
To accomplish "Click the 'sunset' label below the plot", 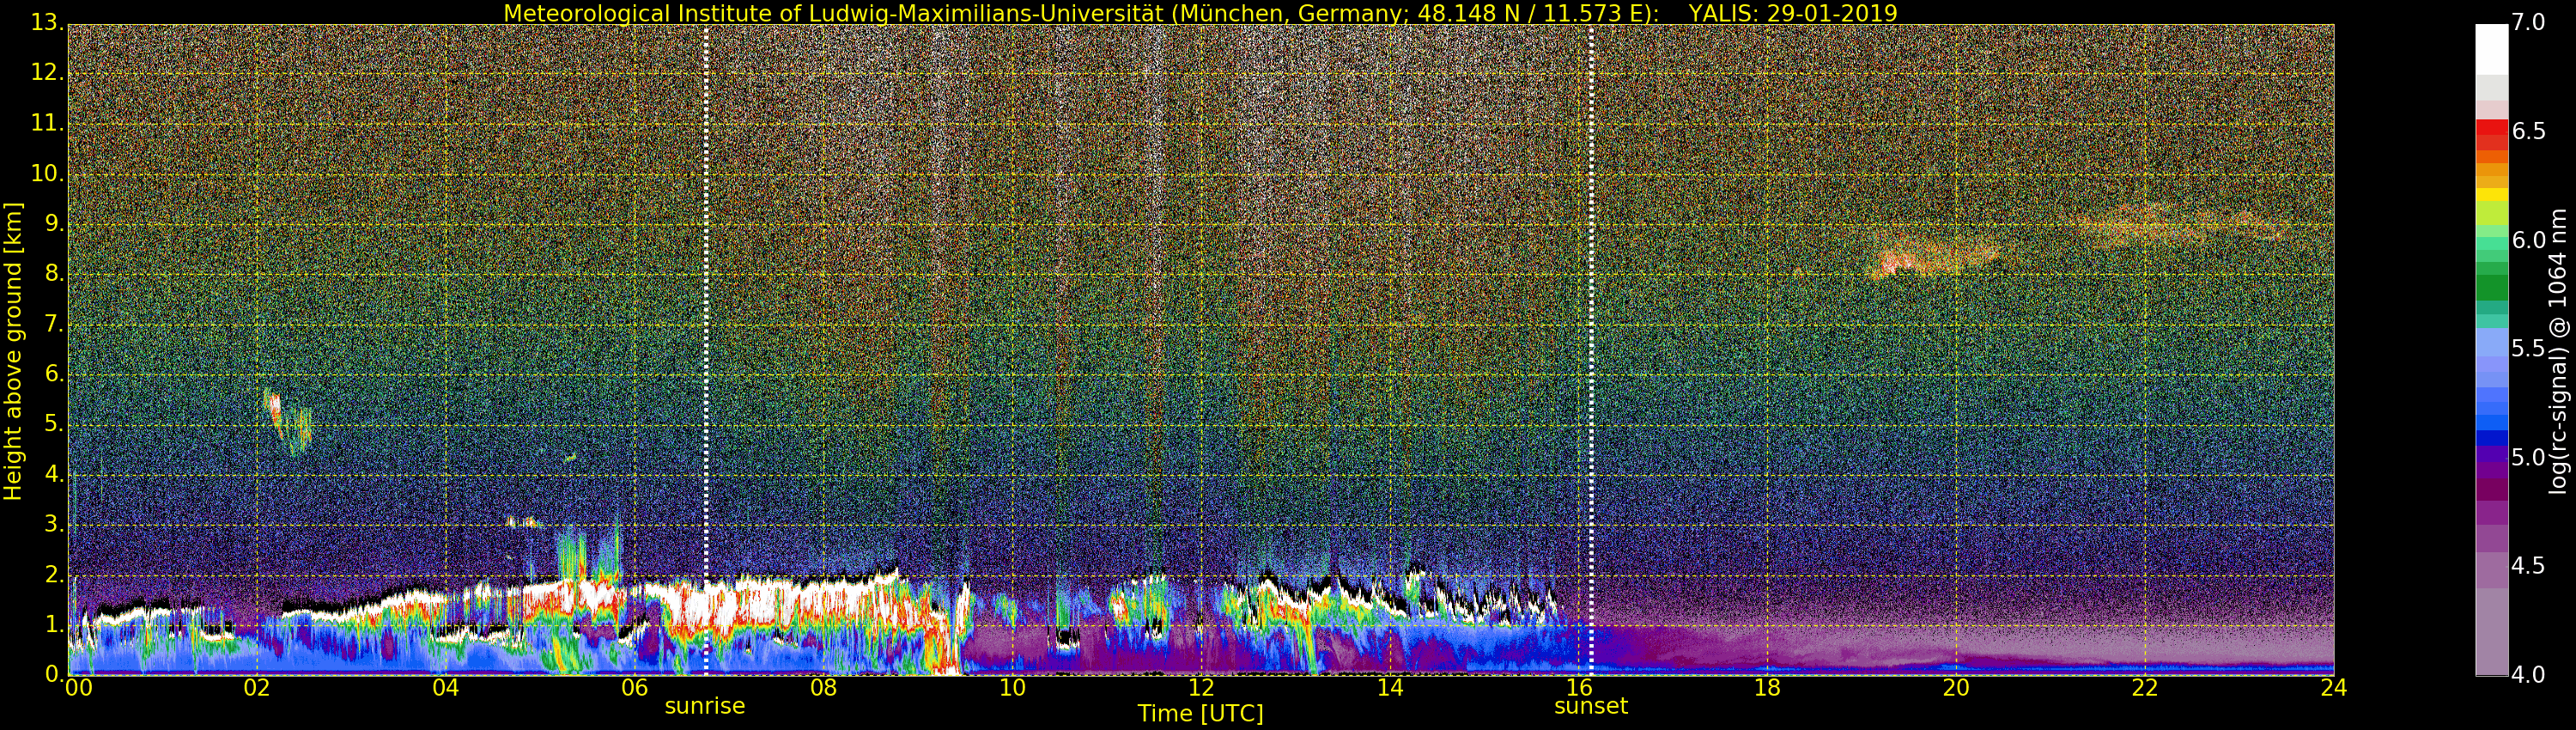I will click(x=1591, y=706).
